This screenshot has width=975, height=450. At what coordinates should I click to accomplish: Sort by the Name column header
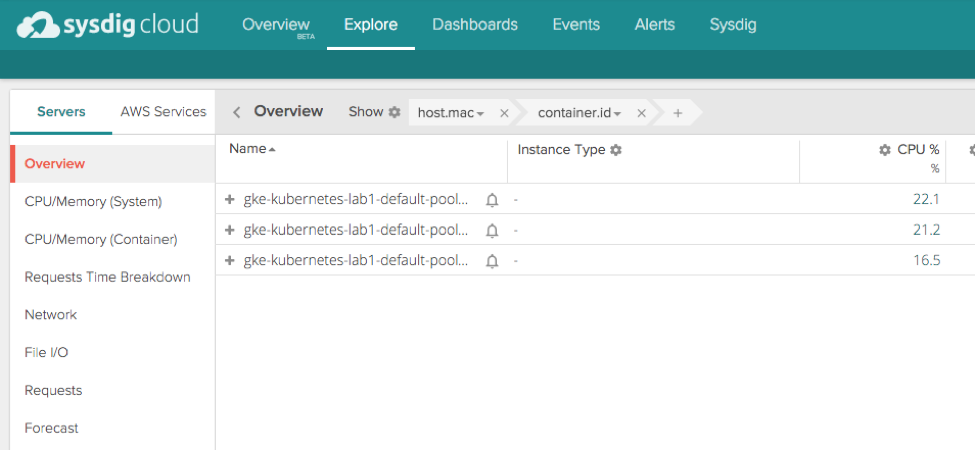pos(252,149)
